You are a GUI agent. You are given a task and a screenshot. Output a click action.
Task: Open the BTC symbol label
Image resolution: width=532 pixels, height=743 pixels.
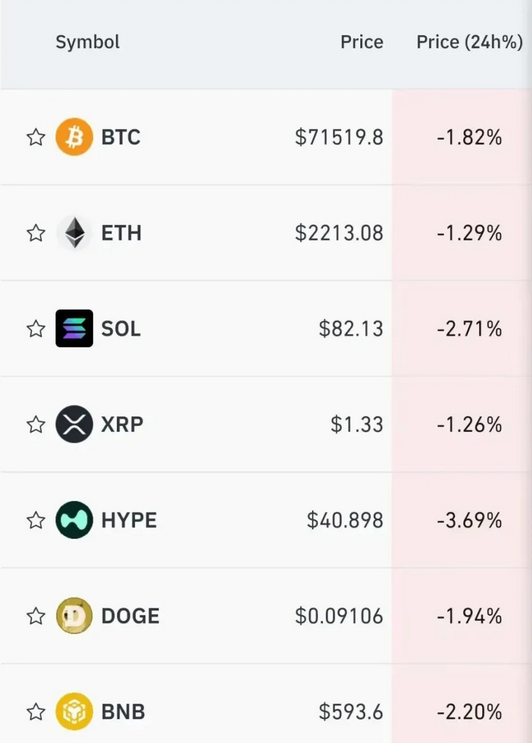(121, 137)
